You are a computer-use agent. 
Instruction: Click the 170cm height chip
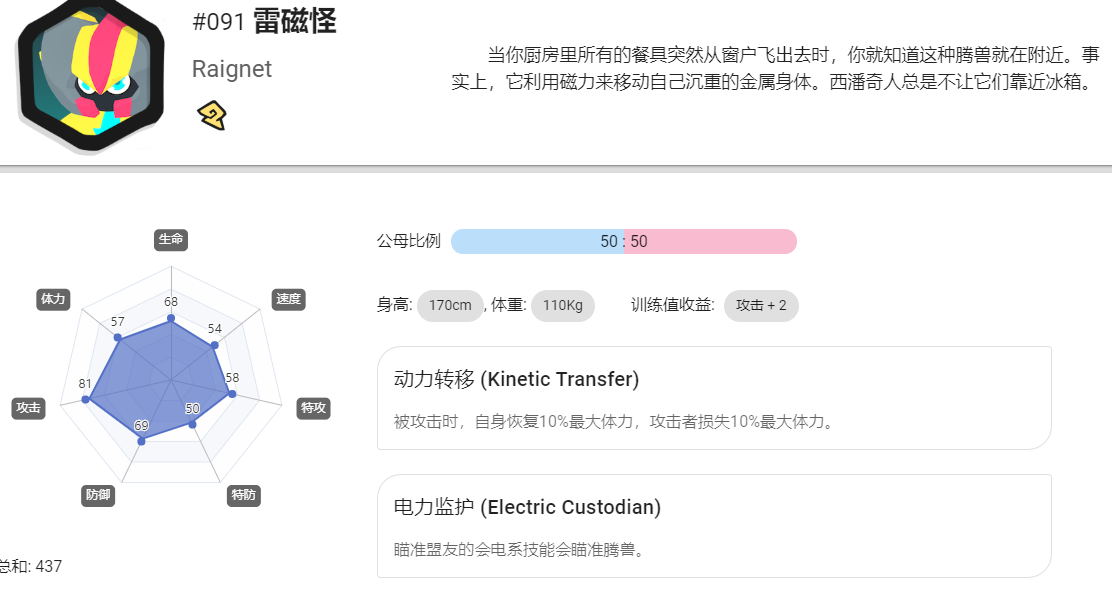(x=450, y=306)
